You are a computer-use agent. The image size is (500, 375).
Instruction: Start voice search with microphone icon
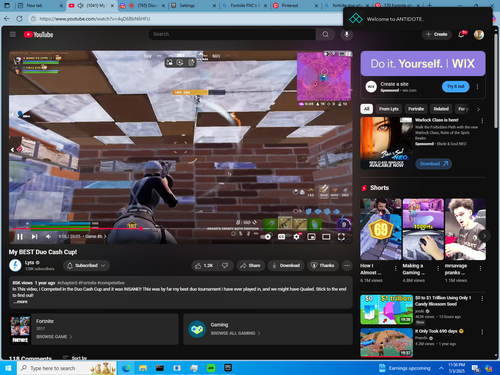click(x=347, y=34)
